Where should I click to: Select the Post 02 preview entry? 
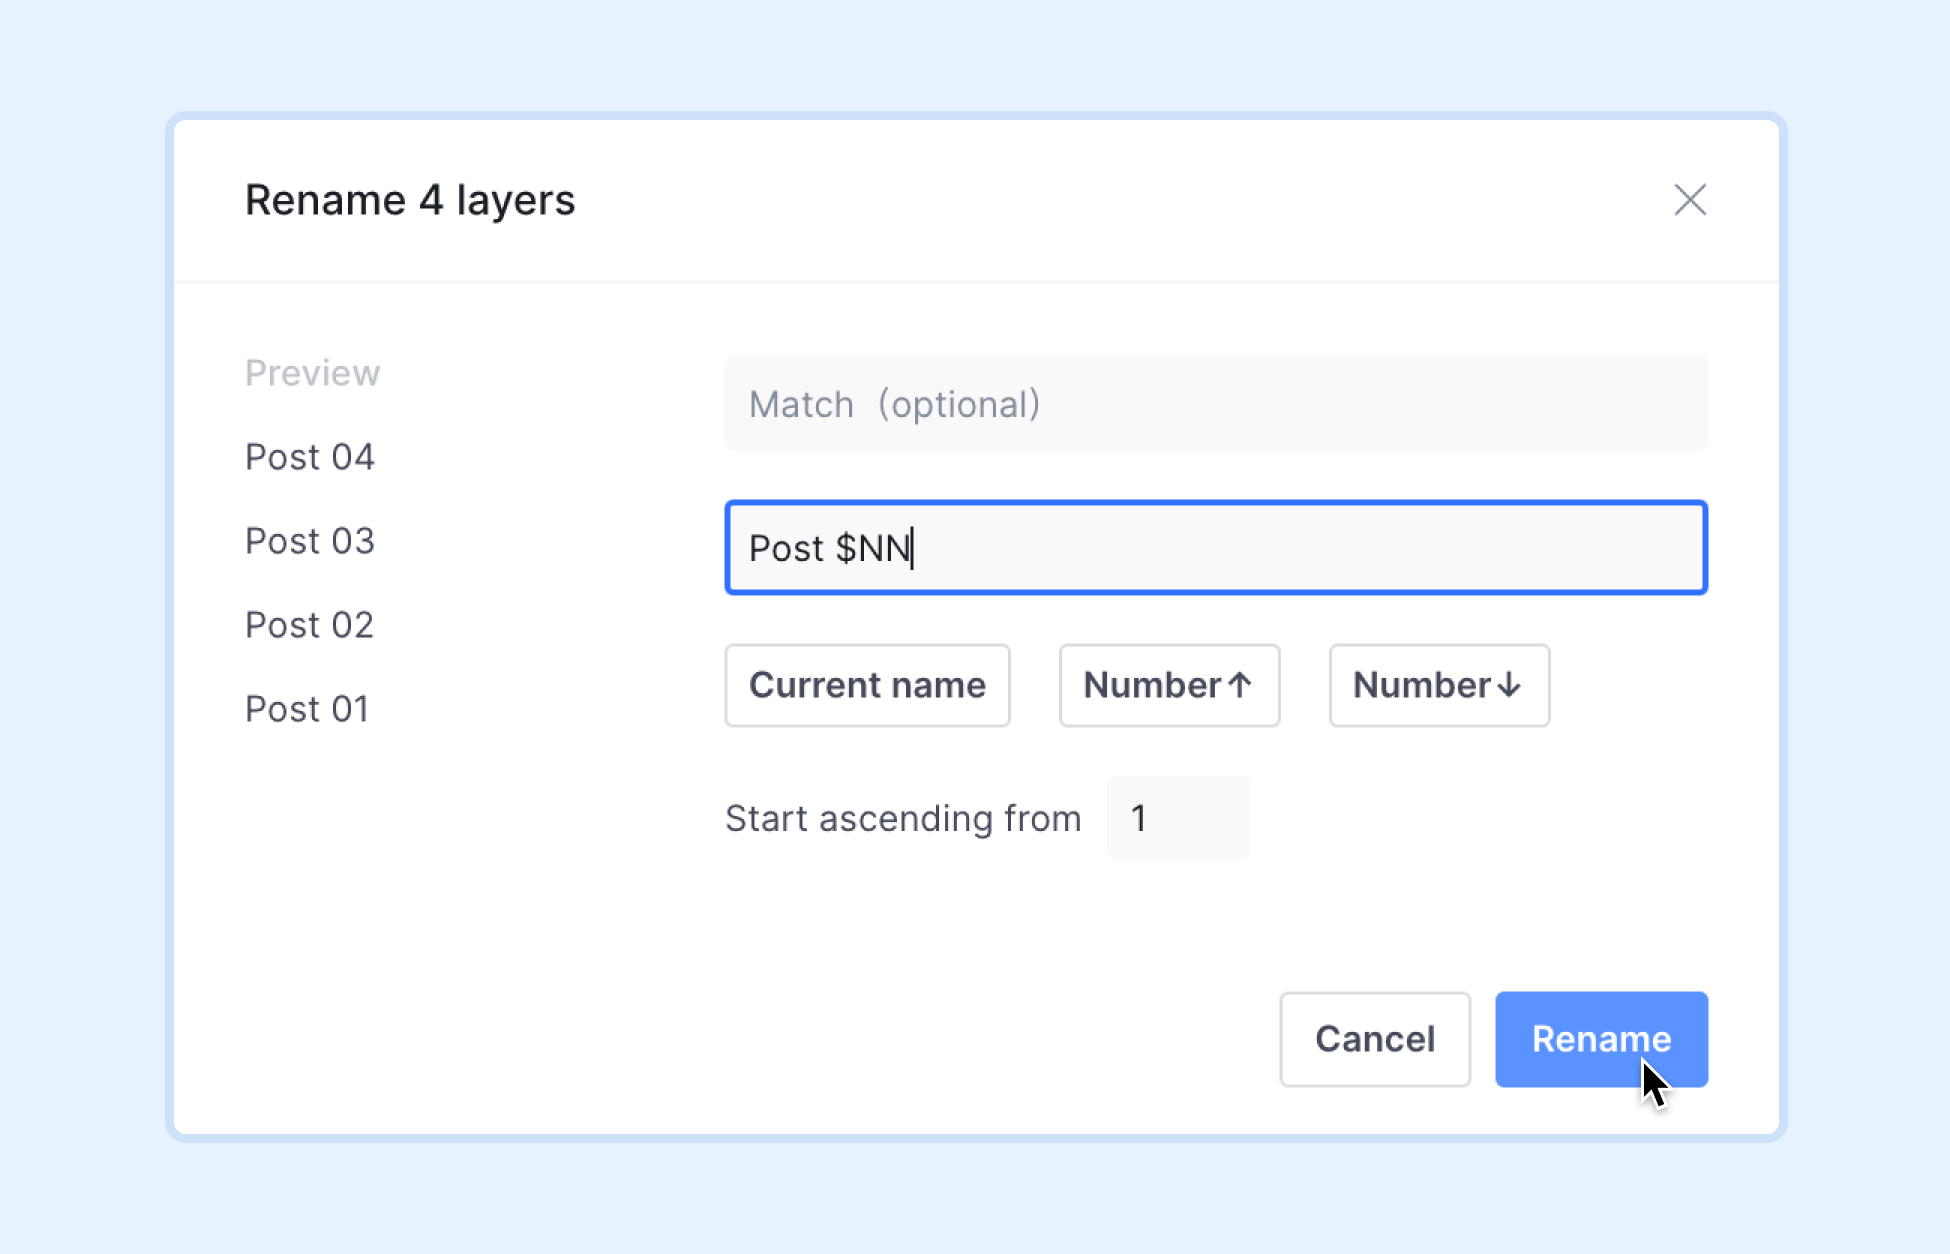310,625
